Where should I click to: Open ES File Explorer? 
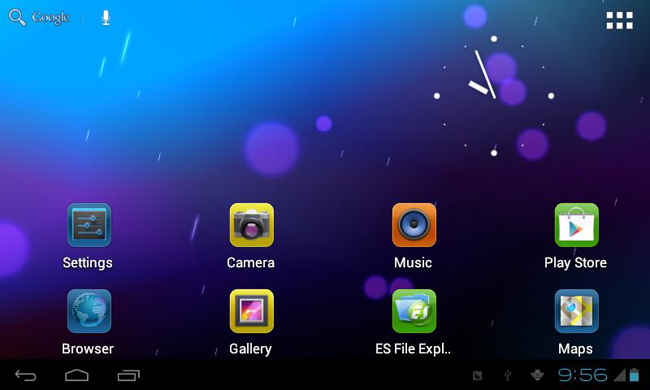(x=414, y=311)
